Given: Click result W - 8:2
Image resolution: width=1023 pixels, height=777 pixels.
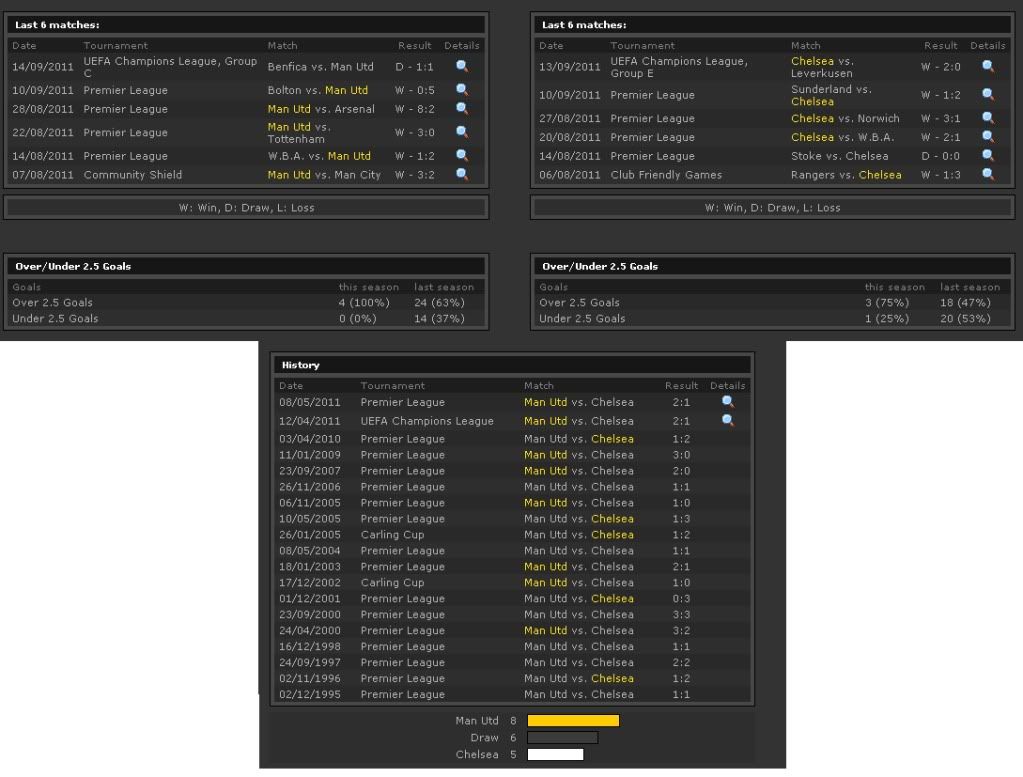Looking at the screenshot, I should (x=414, y=109).
